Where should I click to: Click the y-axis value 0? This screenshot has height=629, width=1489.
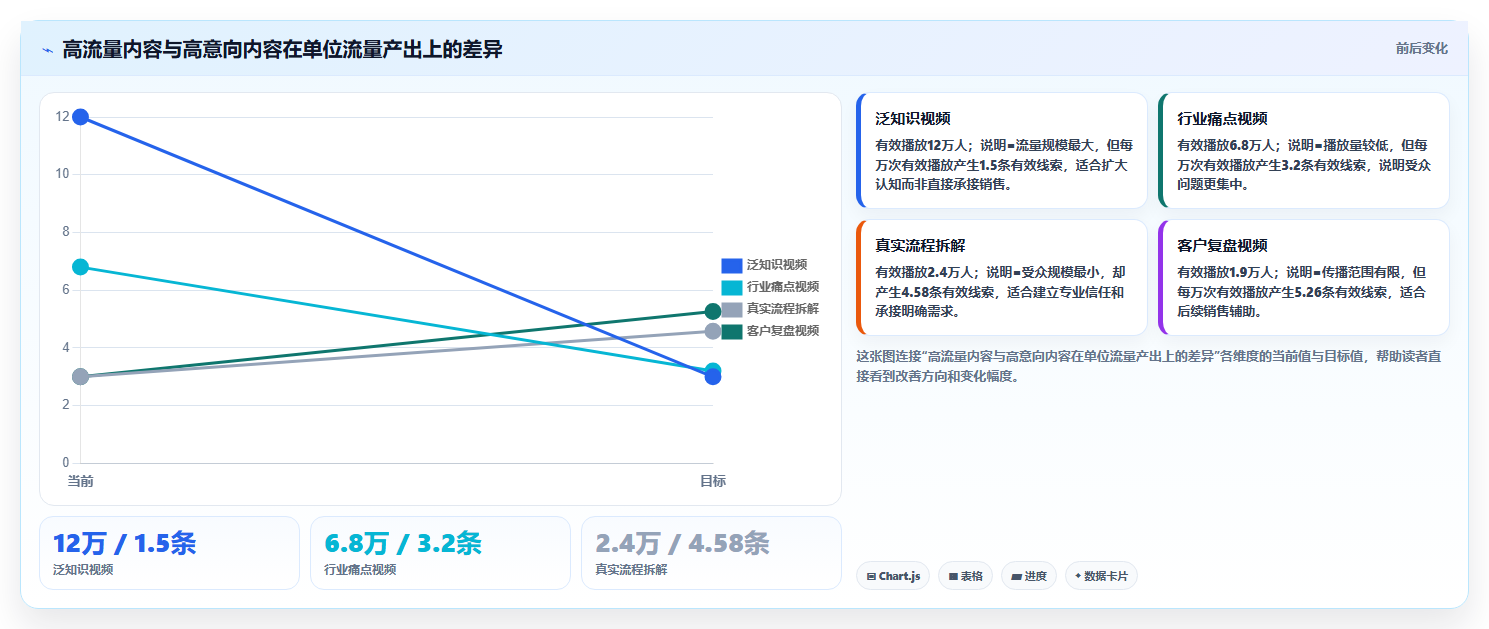[x=66, y=463]
